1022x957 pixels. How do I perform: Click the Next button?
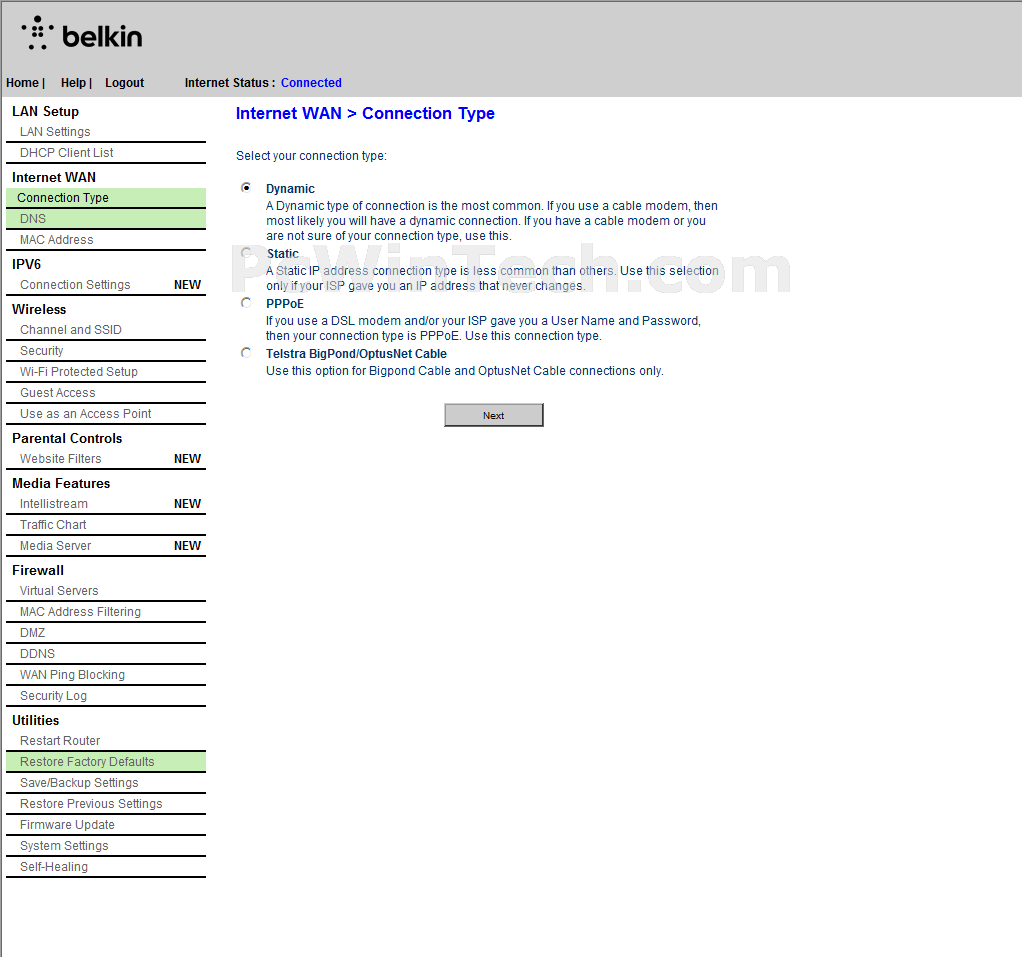click(493, 415)
